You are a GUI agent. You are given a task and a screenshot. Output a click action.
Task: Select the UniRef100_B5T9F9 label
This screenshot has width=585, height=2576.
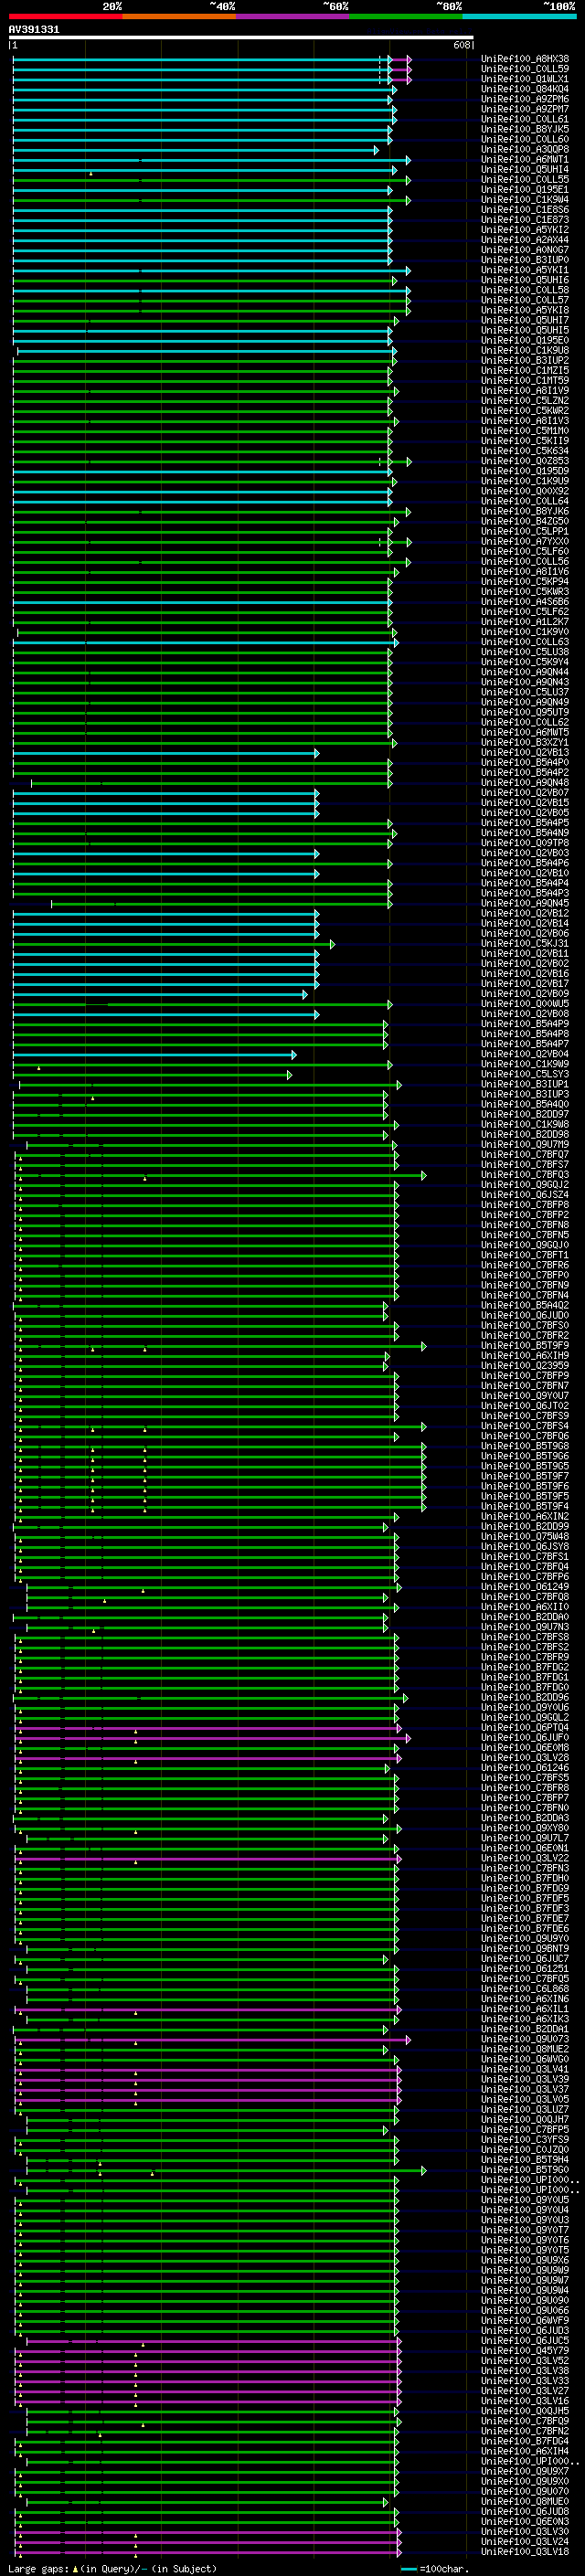[x=525, y=1346]
